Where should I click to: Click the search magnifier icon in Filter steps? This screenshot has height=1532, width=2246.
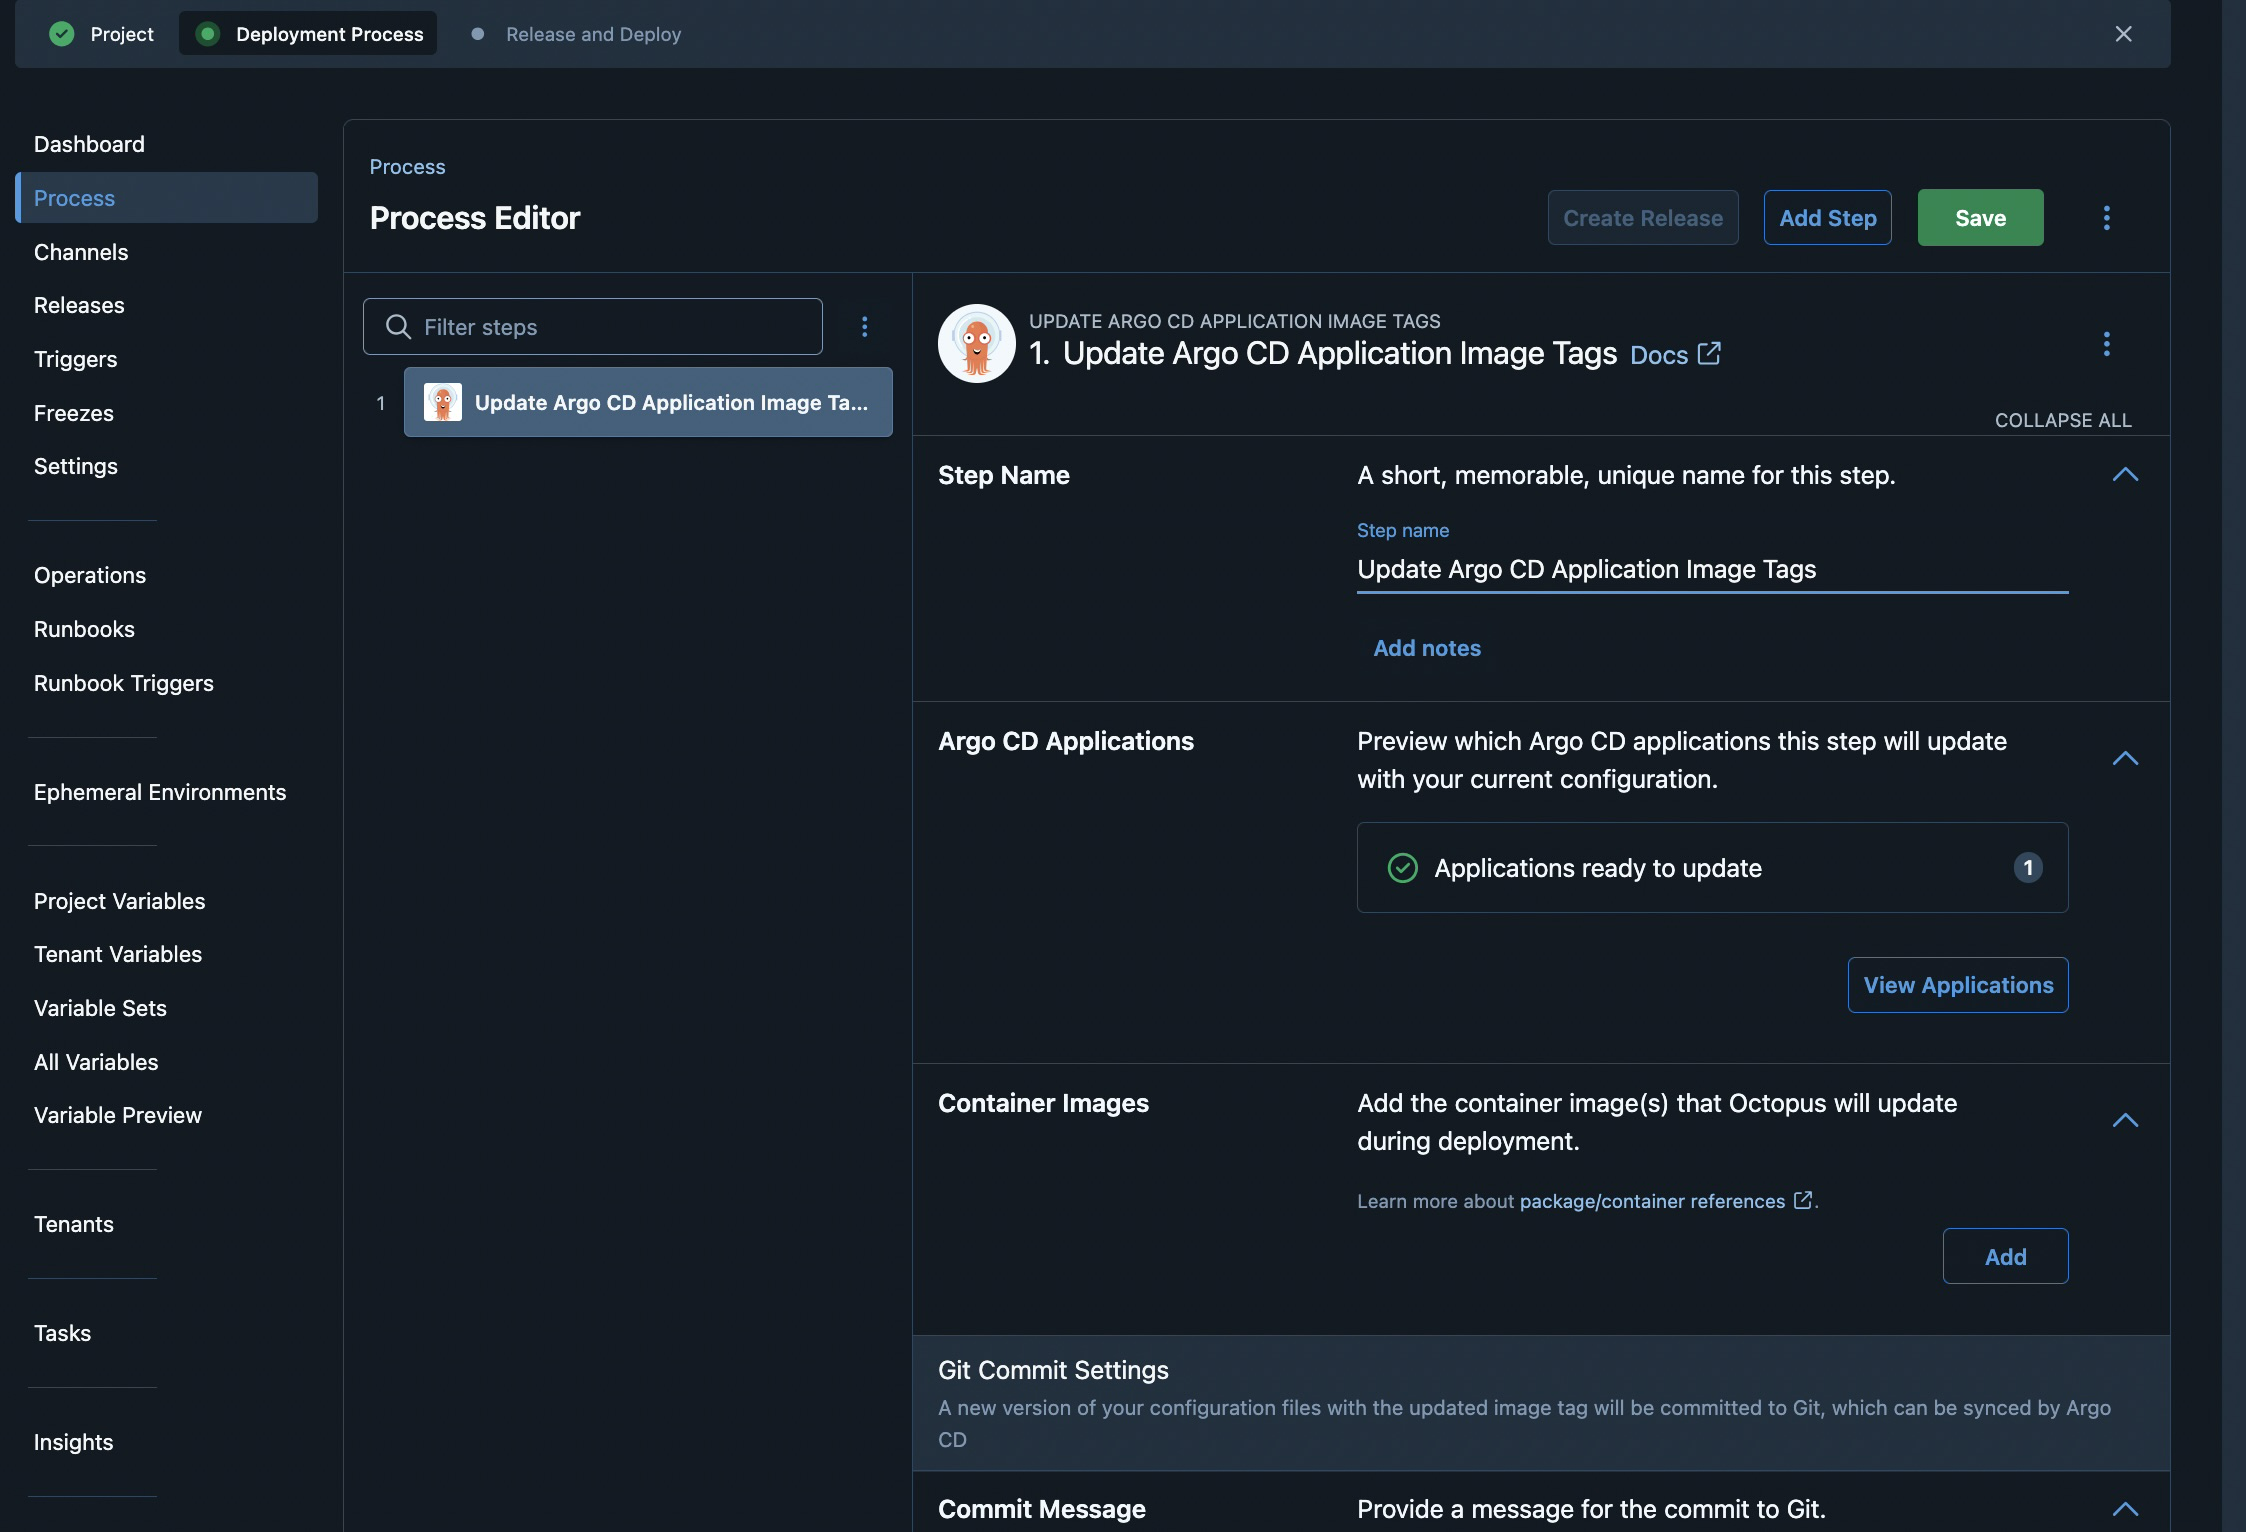[x=398, y=327]
